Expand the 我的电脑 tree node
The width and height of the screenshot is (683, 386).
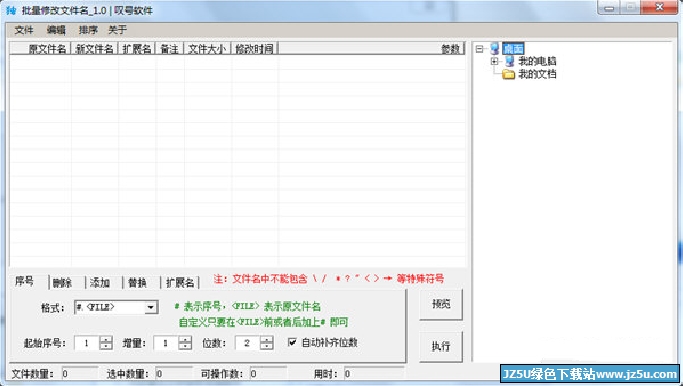pyautogui.click(x=494, y=61)
